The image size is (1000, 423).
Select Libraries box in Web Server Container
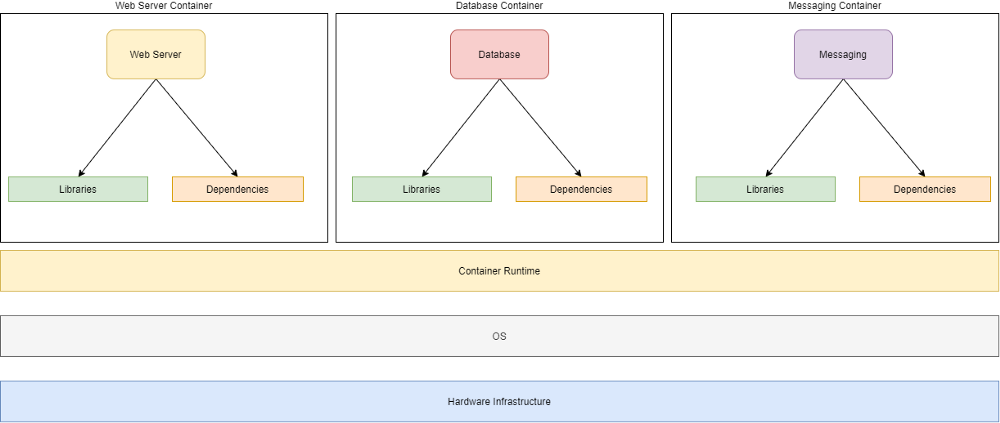[x=78, y=189]
